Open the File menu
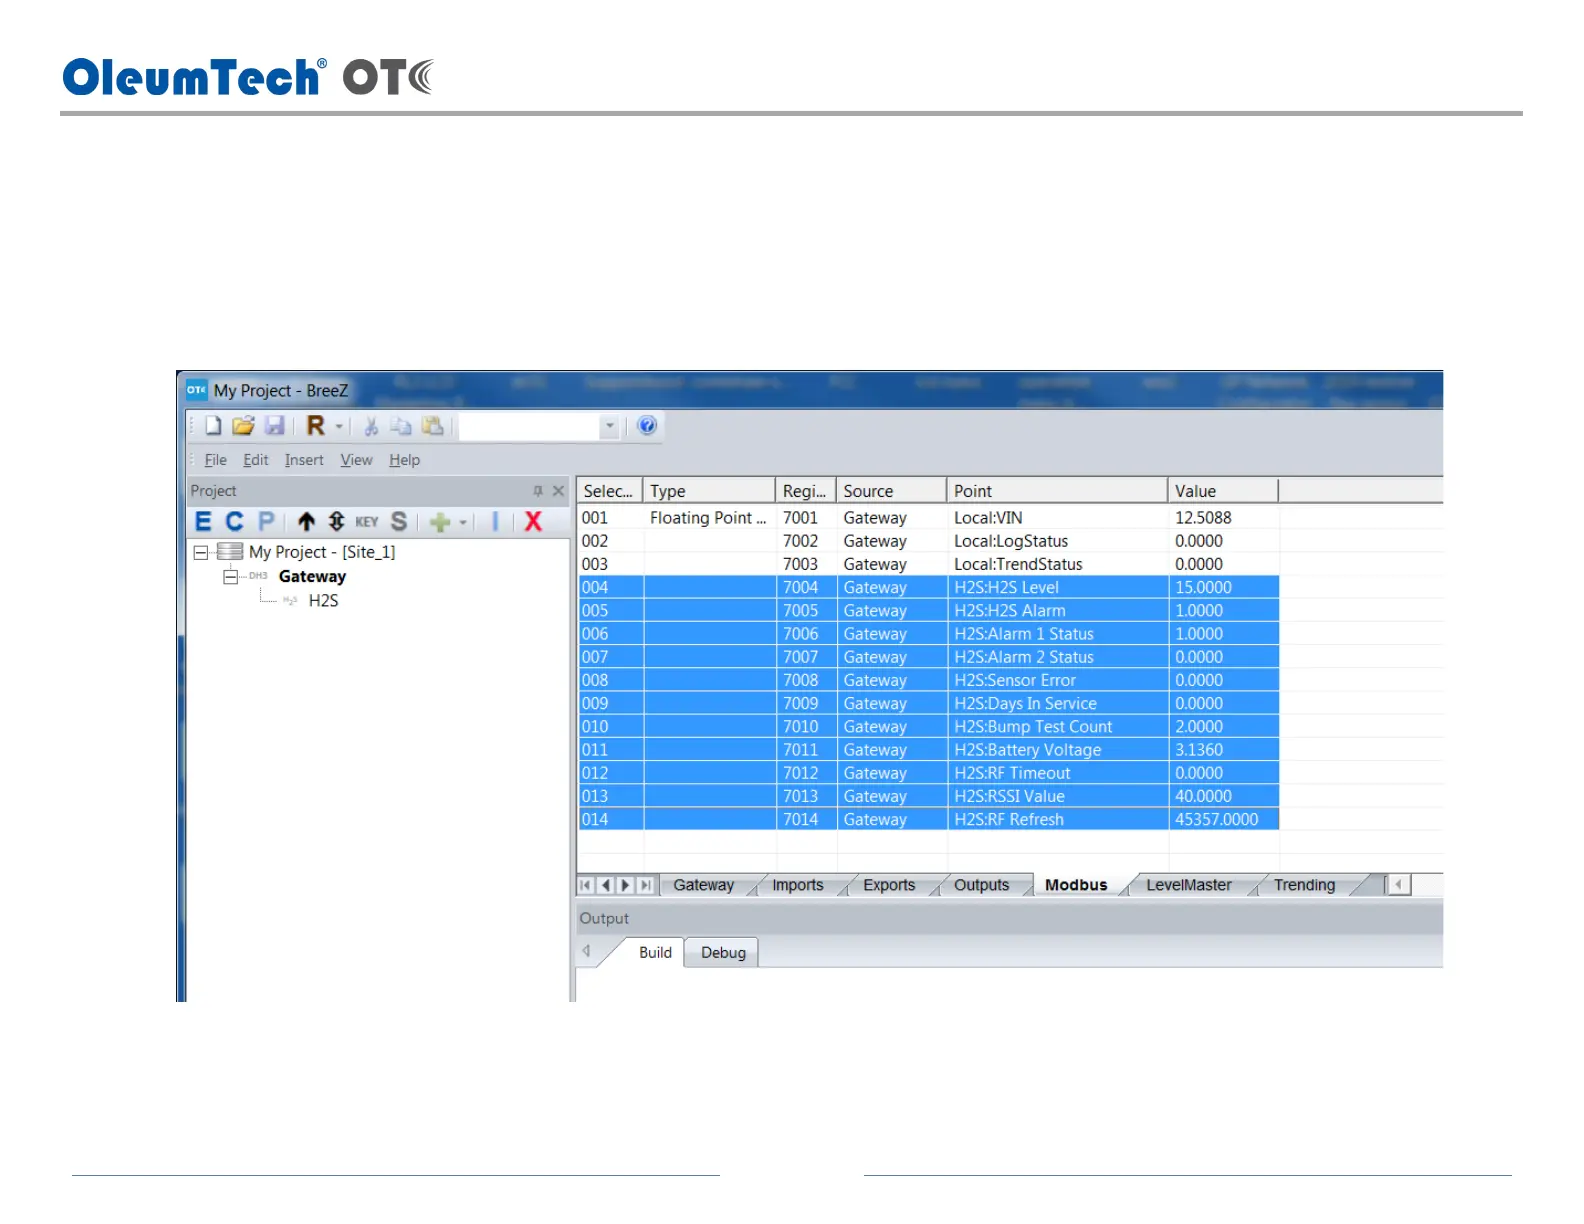Viewport: 1584px width, 1224px height. click(x=216, y=460)
